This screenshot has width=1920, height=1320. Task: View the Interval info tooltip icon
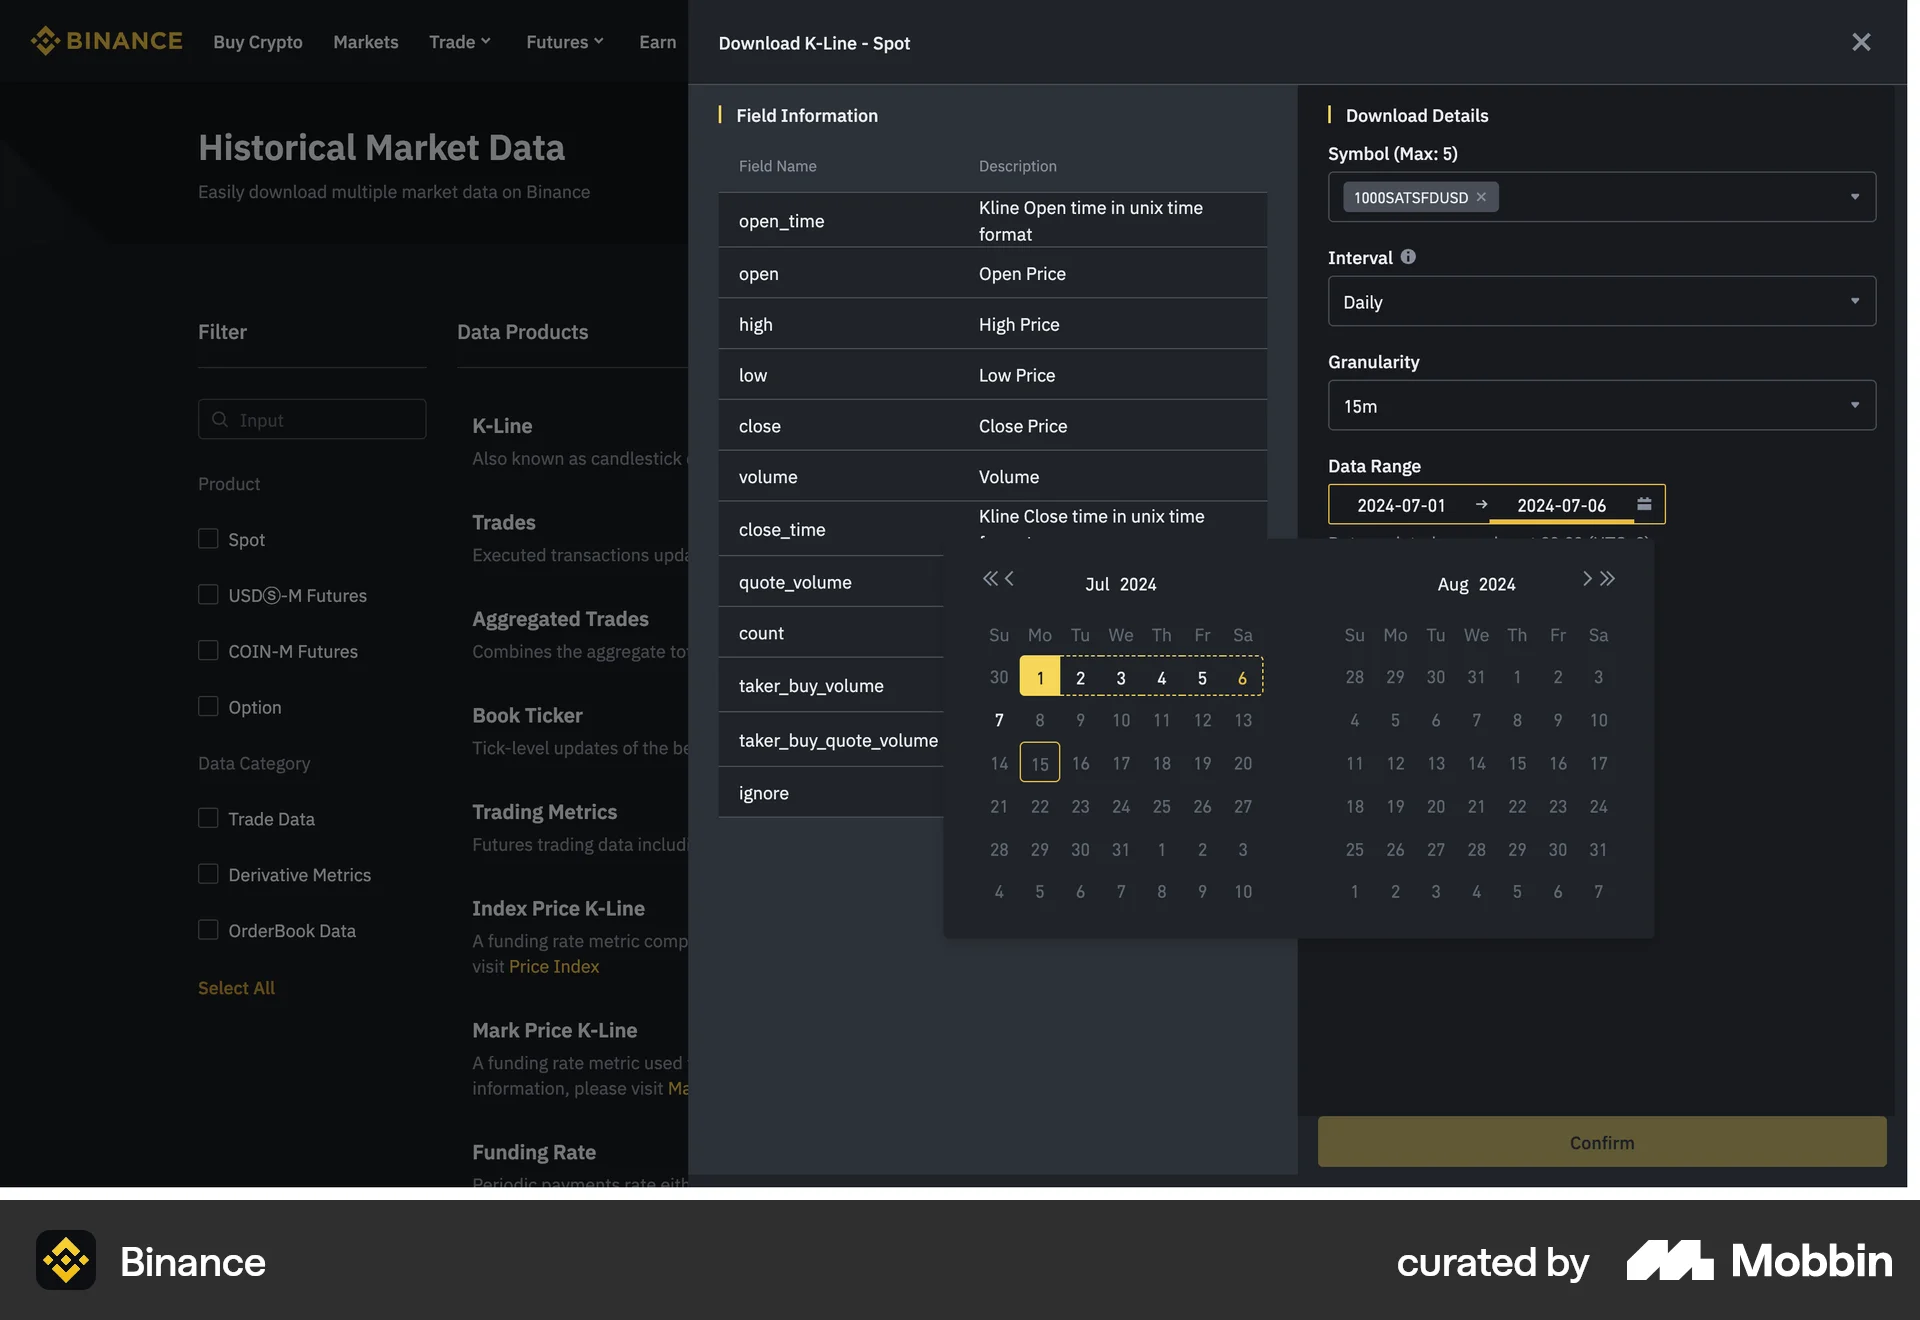pyautogui.click(x=1408, y=257)
